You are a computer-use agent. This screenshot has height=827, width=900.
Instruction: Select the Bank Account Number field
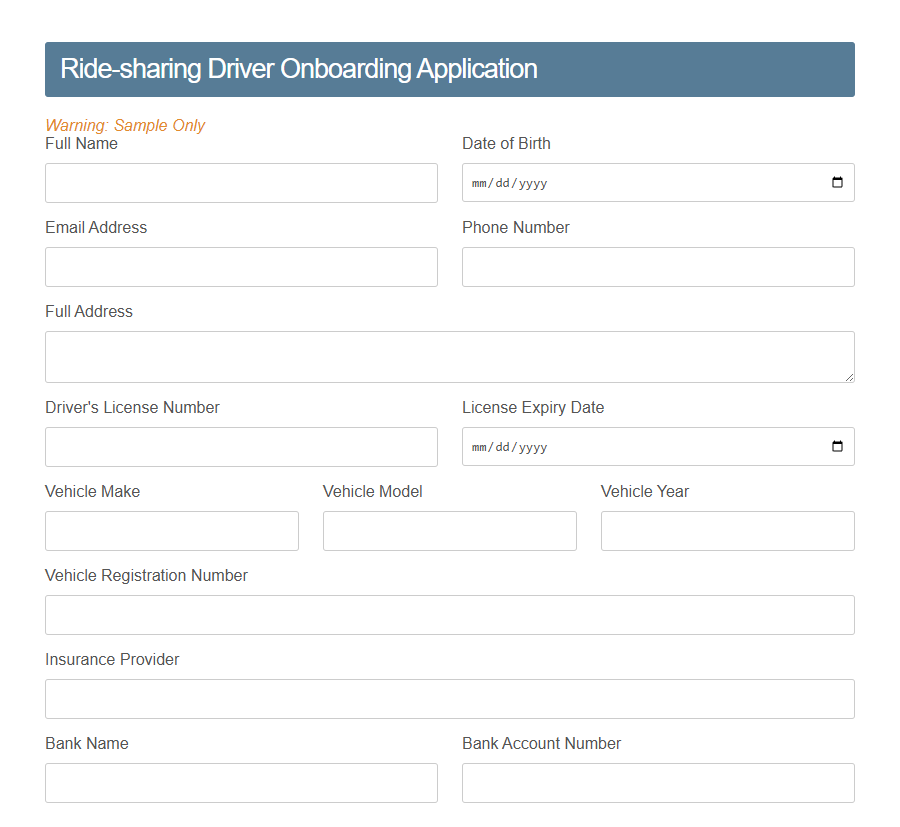(657, 783)
